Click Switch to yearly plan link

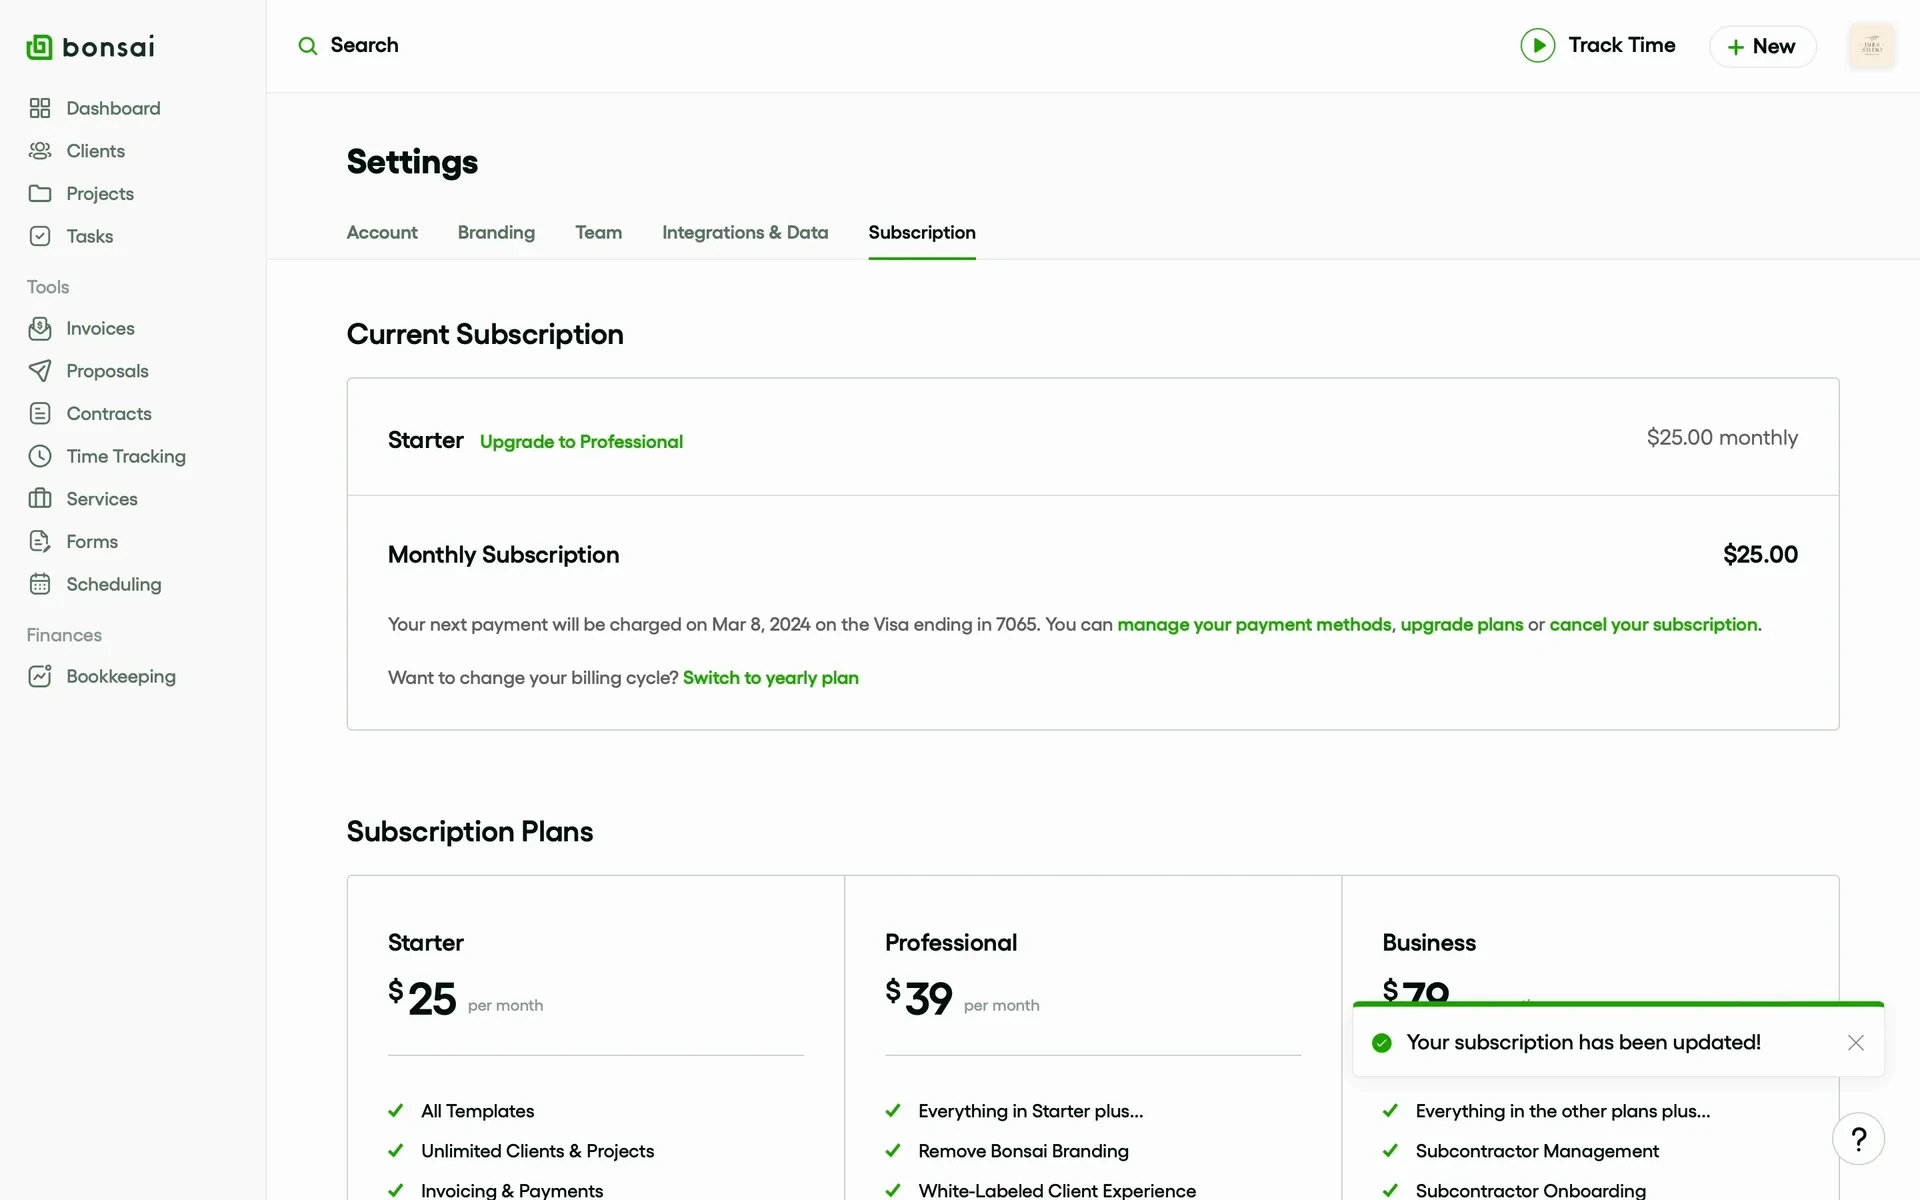[770, 677]
